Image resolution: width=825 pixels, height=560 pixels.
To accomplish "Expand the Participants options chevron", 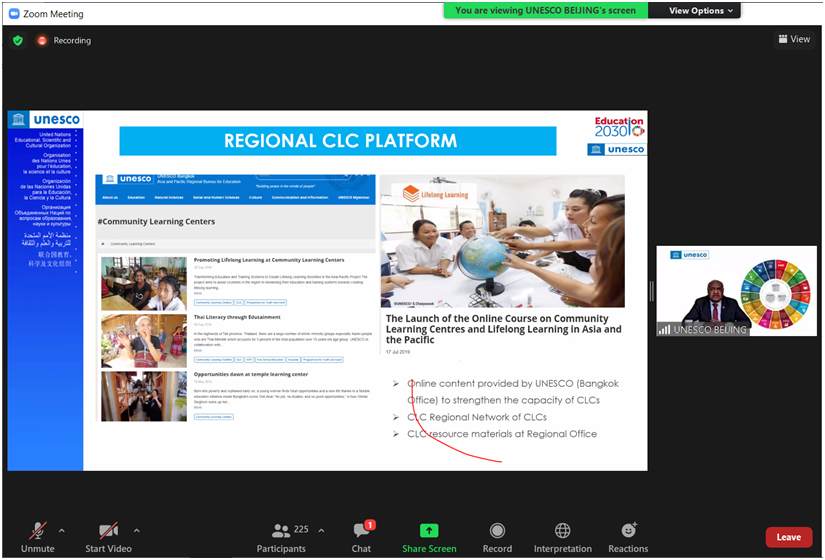I will click(321, 531).
